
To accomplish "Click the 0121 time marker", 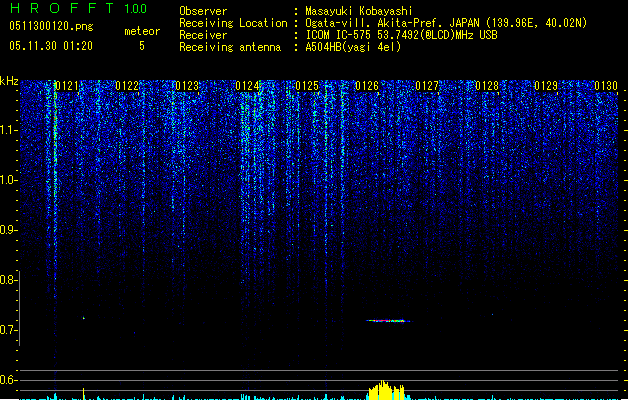I will click(67, 86).
